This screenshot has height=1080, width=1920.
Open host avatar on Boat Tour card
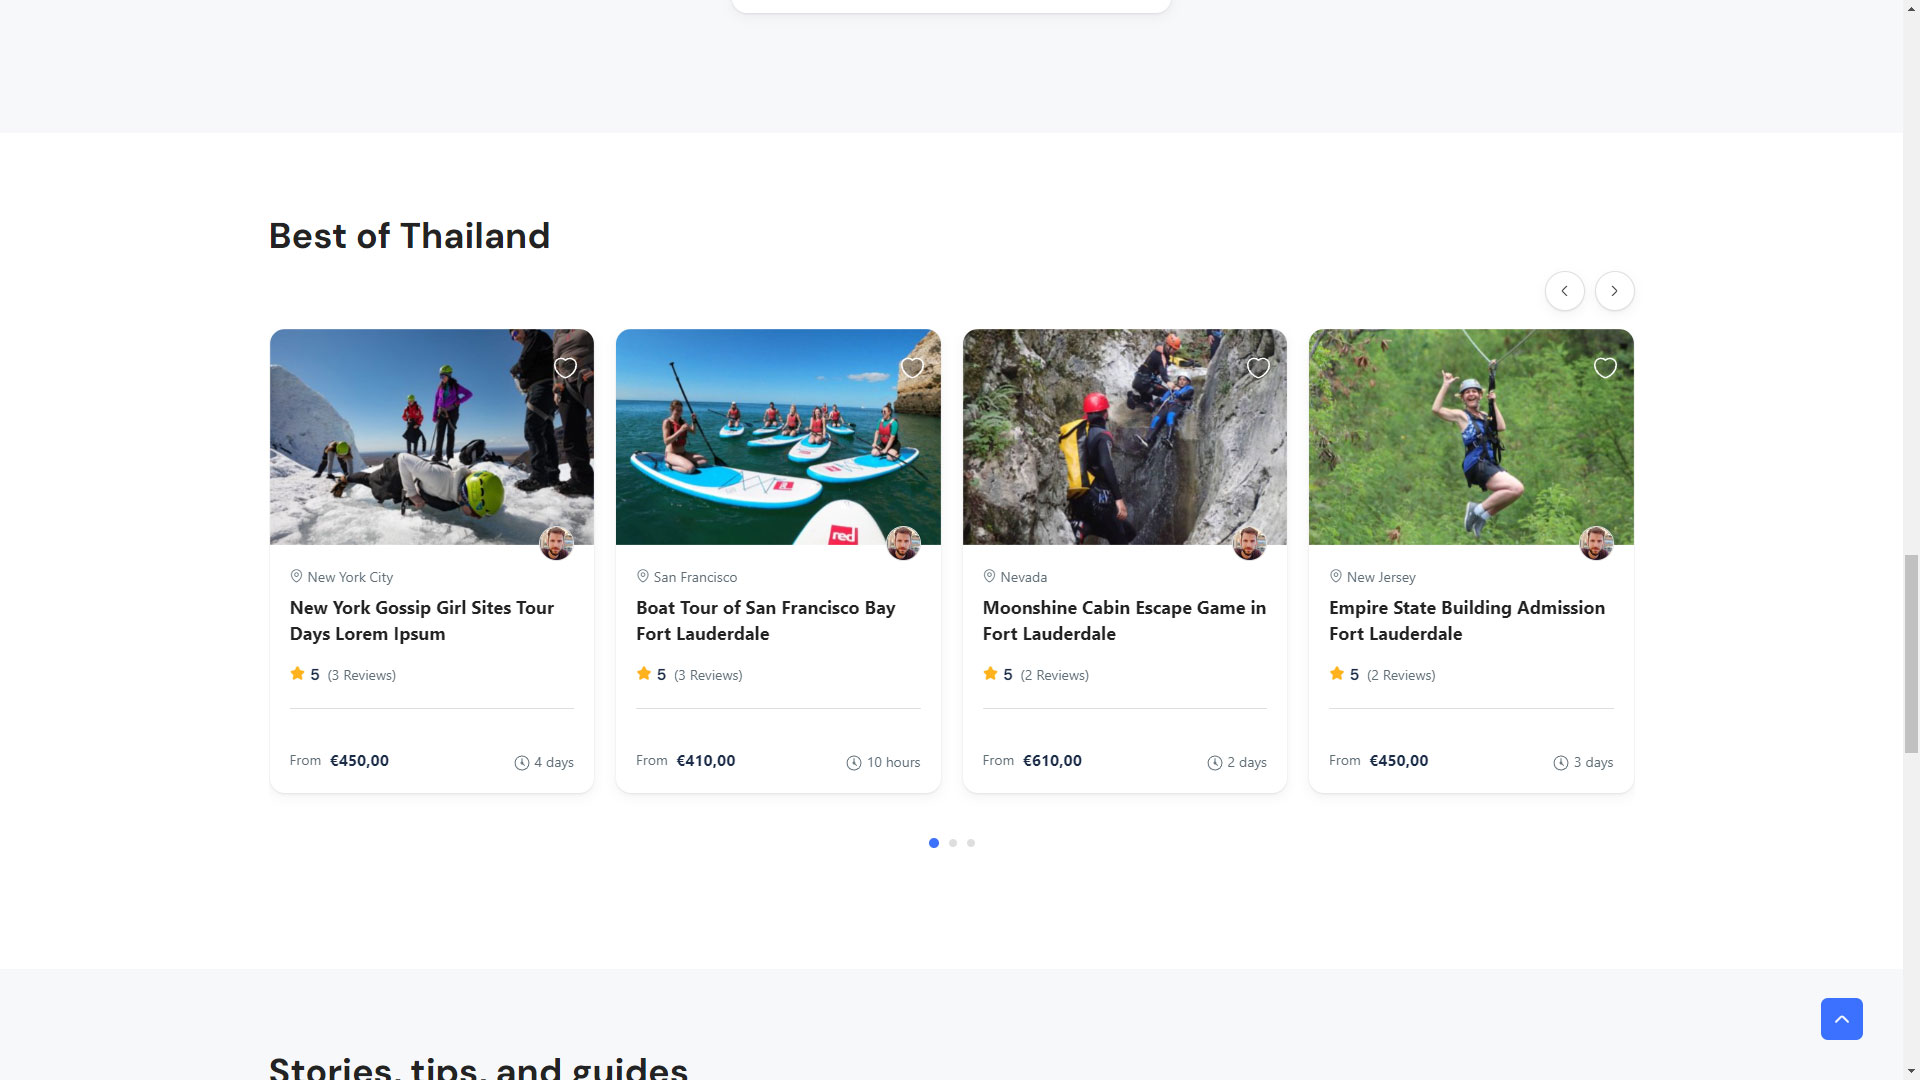pyautogui.click(x=903, y=543)
